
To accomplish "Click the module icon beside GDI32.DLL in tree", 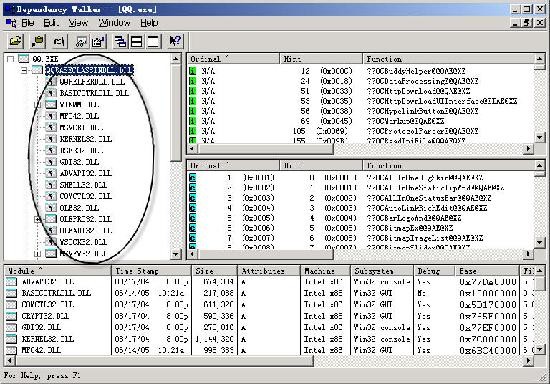I will (51, 162).
